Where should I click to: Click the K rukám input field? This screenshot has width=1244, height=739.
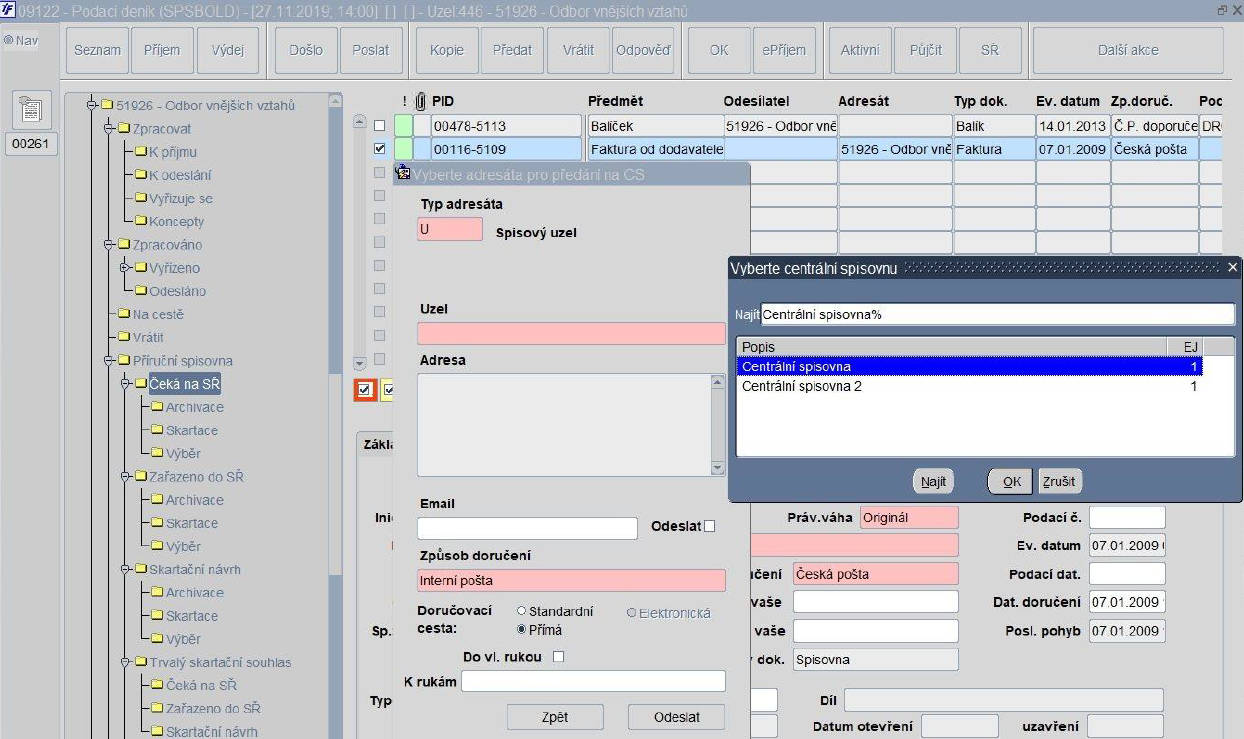[x=593, y=681]
